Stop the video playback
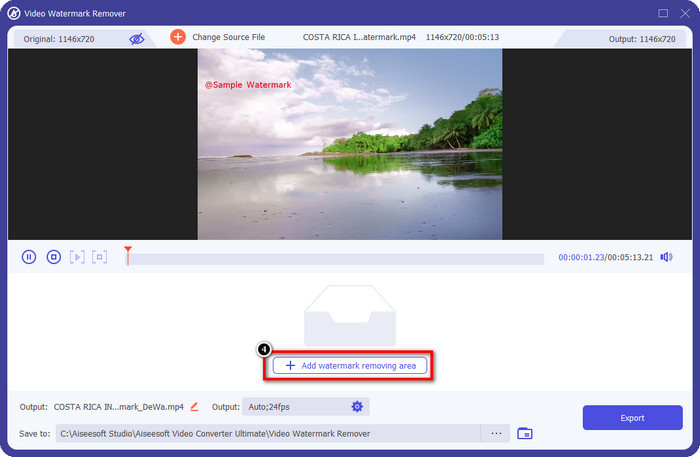This screenshot has width=700, height=457. click(54, 257)
